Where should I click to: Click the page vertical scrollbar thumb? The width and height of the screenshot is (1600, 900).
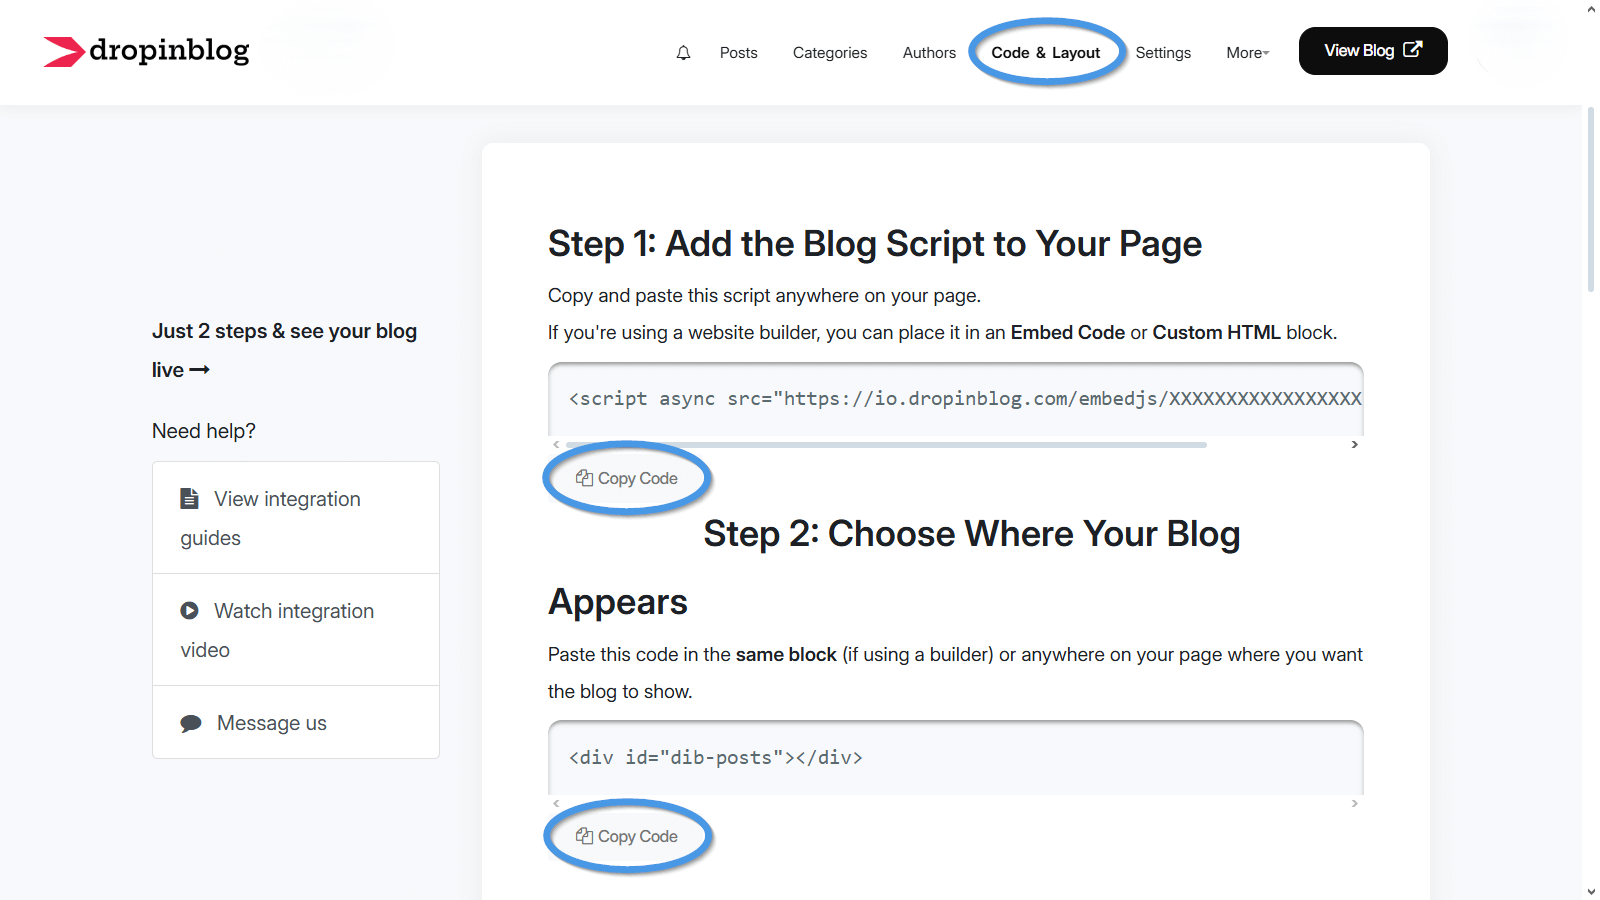(1591, 198)
